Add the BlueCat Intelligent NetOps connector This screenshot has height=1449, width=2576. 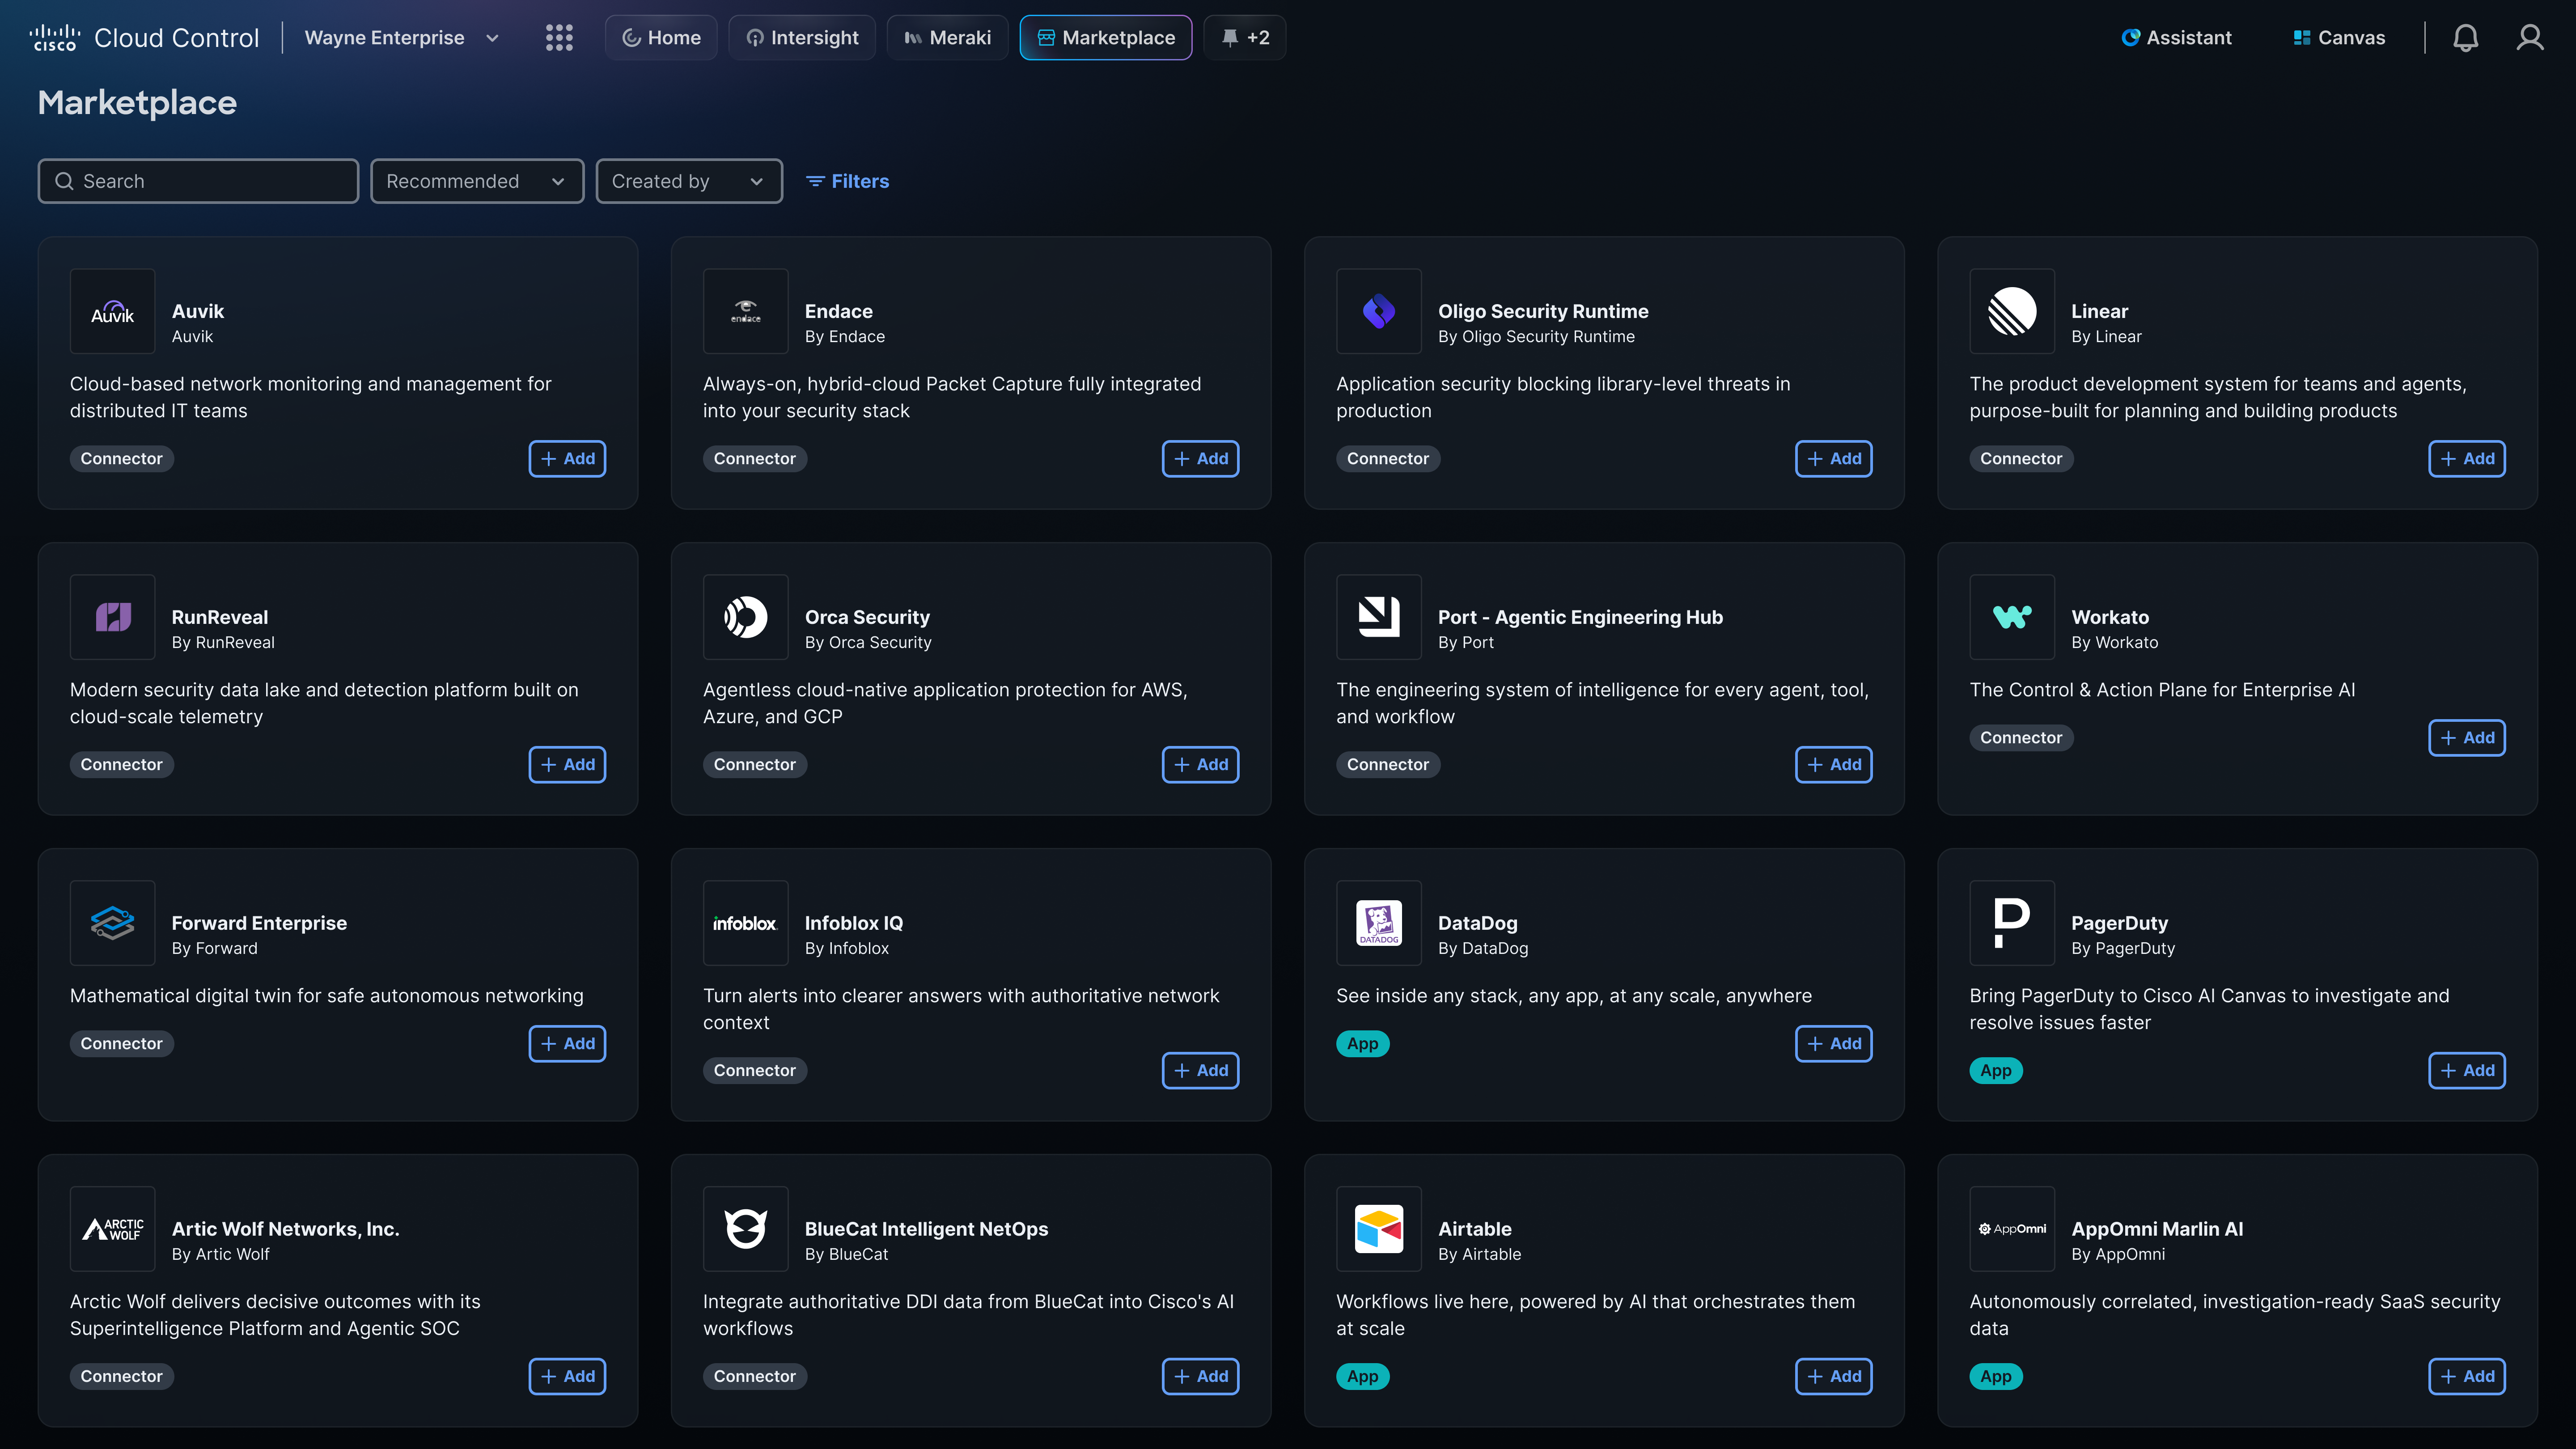(x=1200, y=1377)
